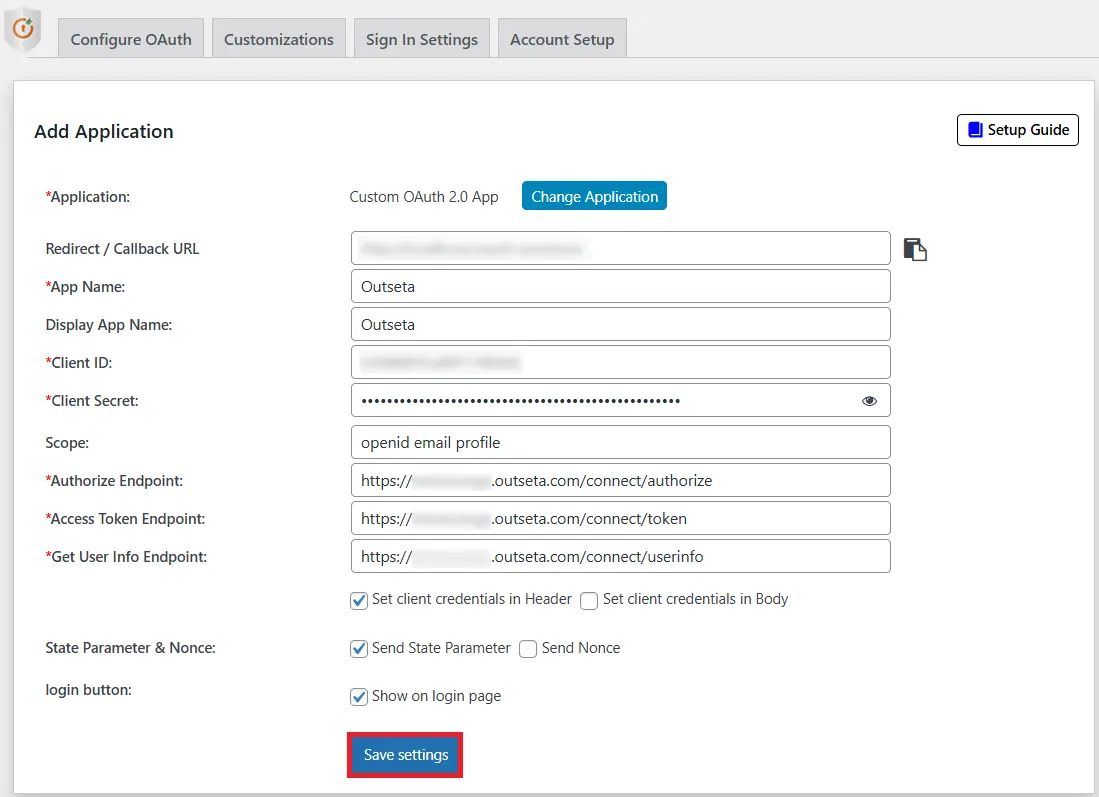Viewport: 1099px width, 797px height.
Task: Save settings for the application
Action: click(x=405, y=755)
